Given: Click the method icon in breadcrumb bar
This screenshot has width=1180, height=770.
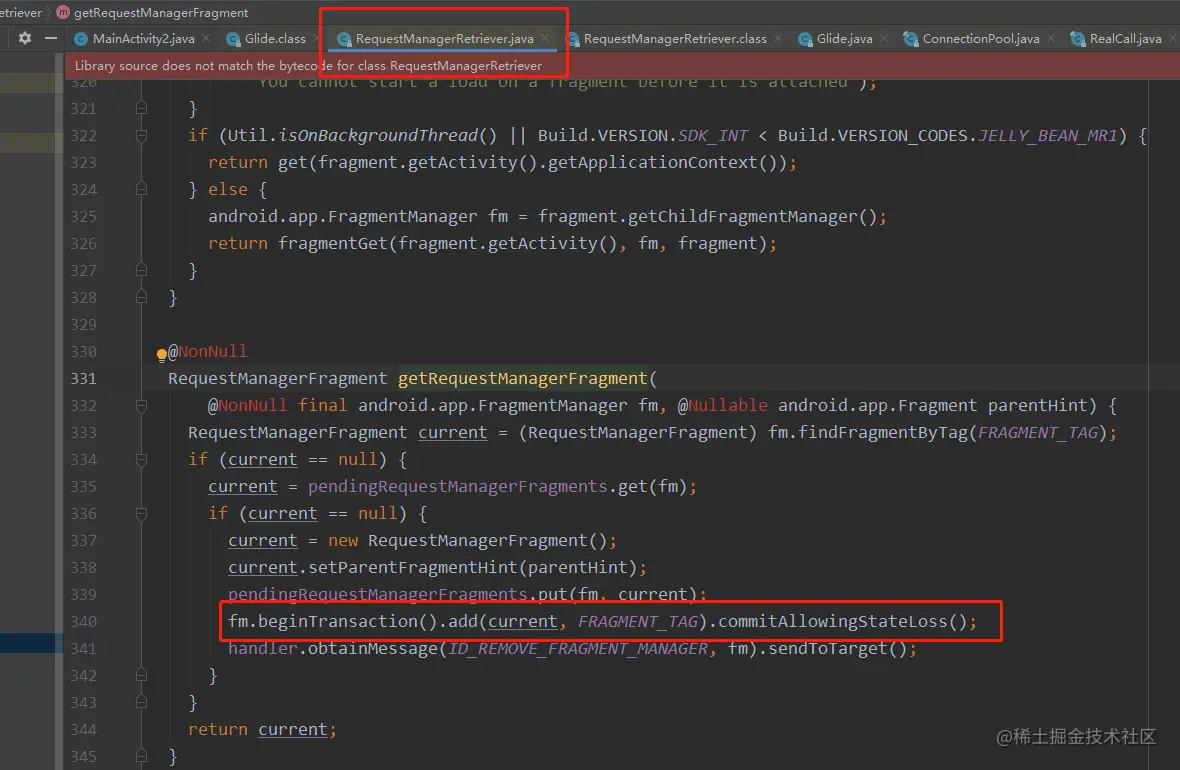Looking at the screenshot, I should click(x=63, y=12).
